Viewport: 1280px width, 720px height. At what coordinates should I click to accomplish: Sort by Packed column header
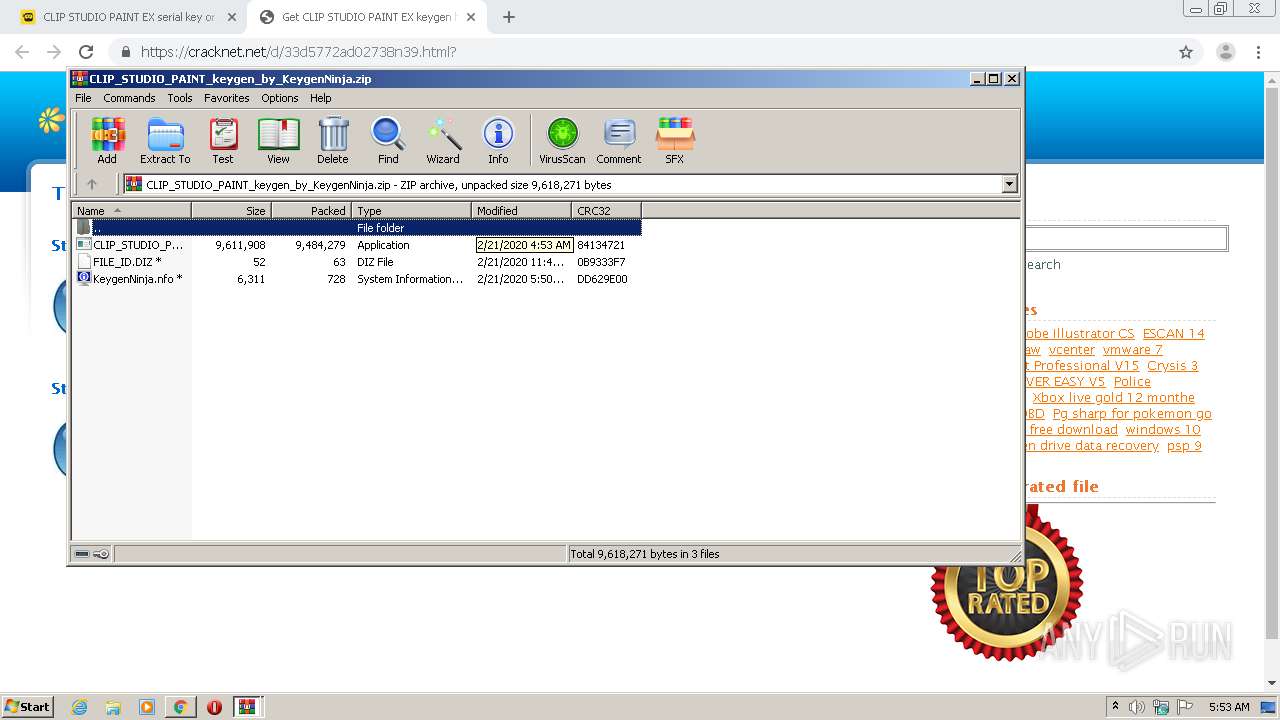(x=311, y=210)
